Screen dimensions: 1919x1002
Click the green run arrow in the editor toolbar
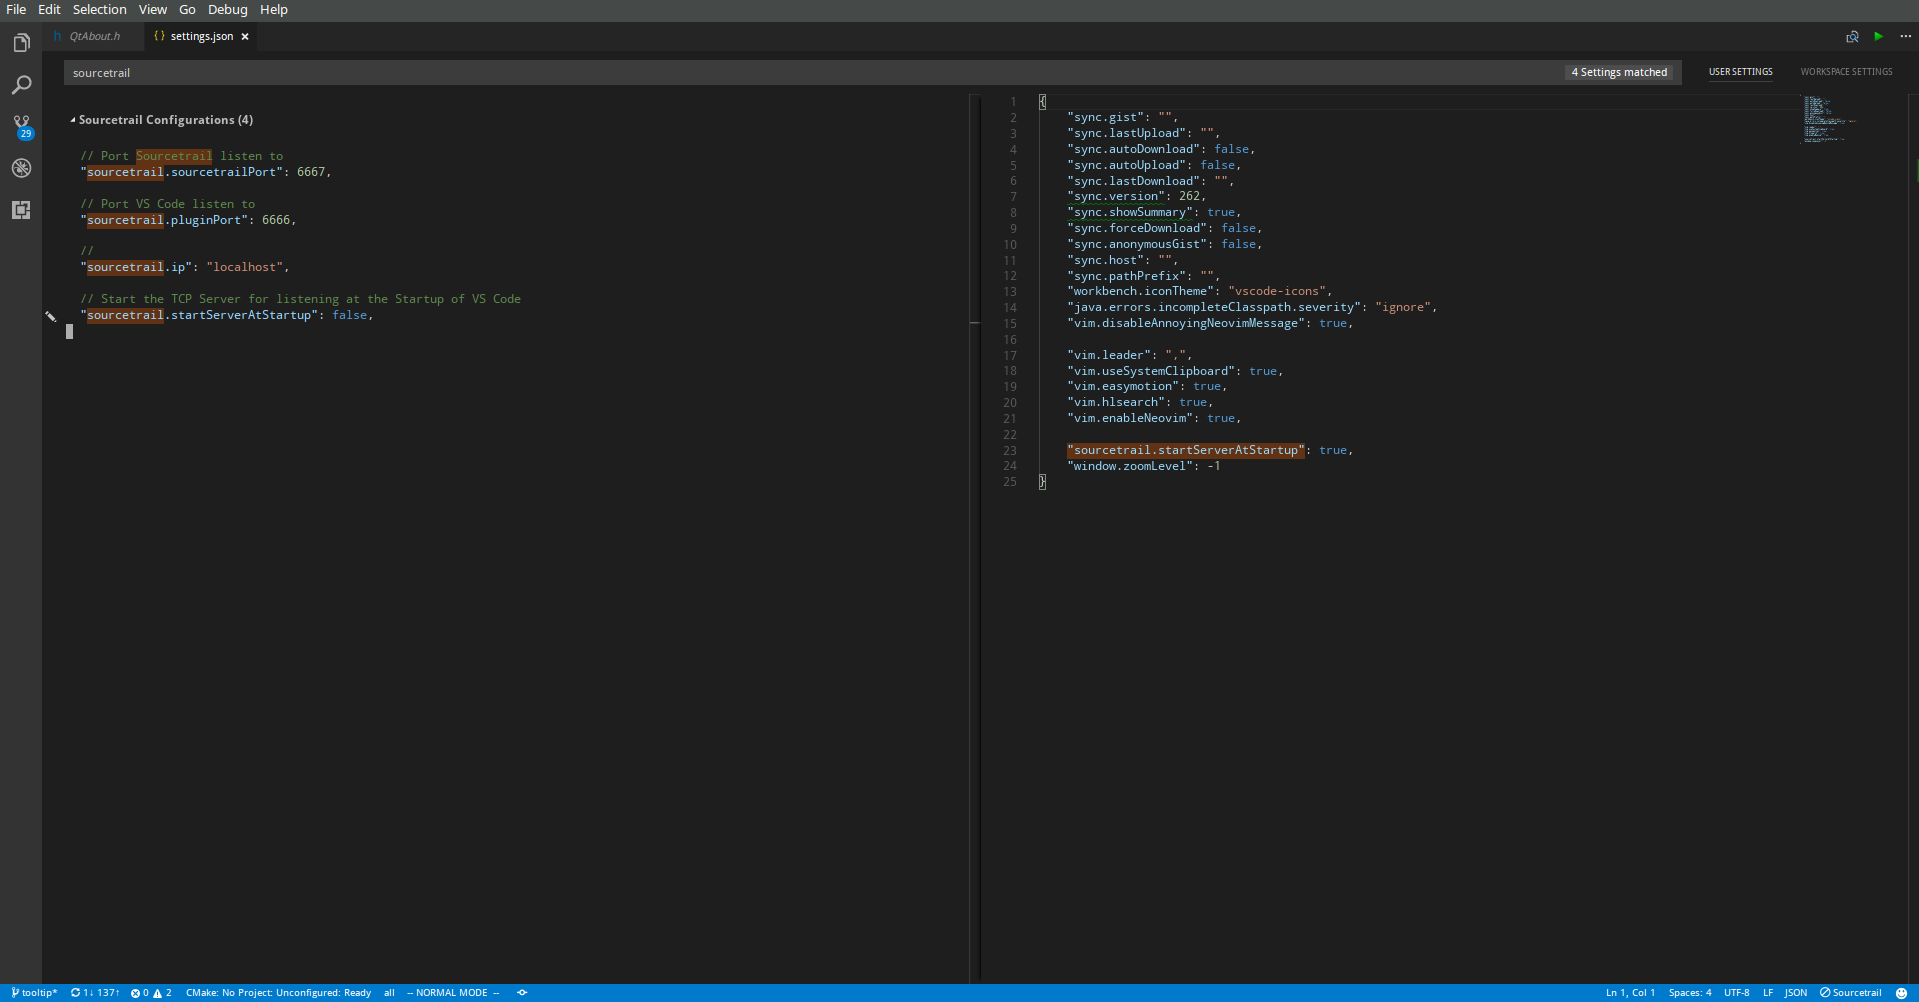coord(1878,36)
